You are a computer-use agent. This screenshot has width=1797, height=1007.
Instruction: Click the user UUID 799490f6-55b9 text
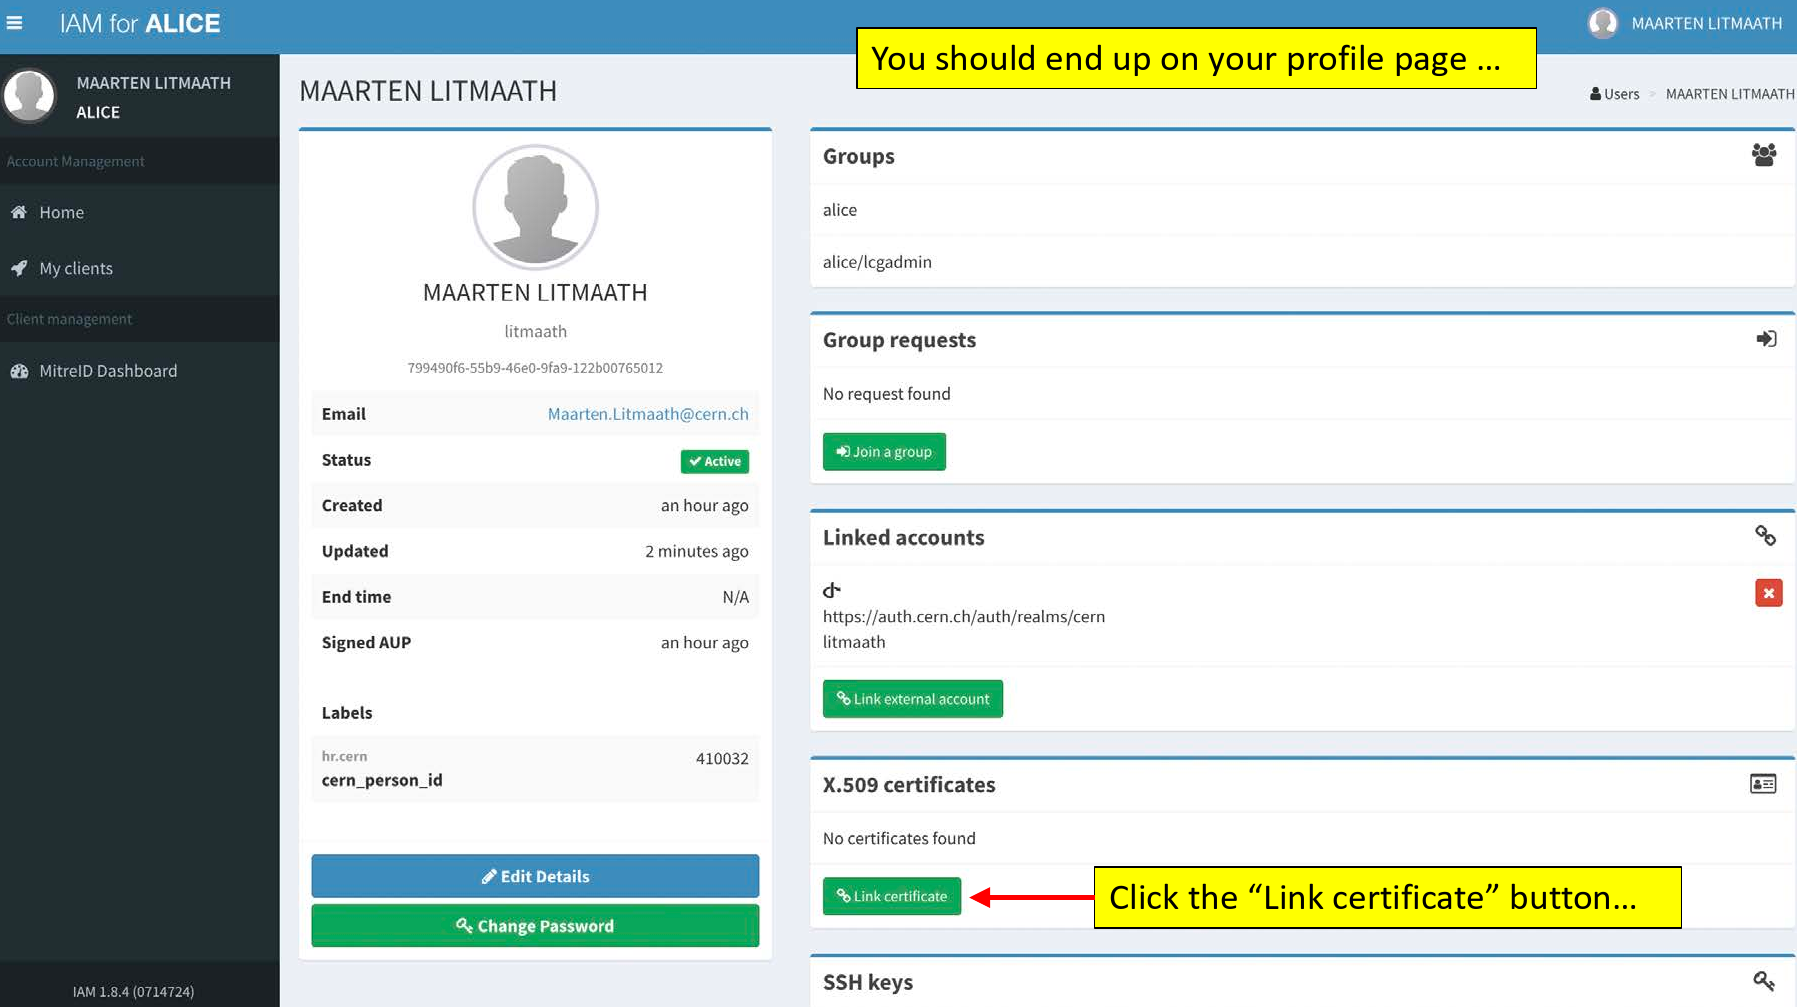coord(535,368)
